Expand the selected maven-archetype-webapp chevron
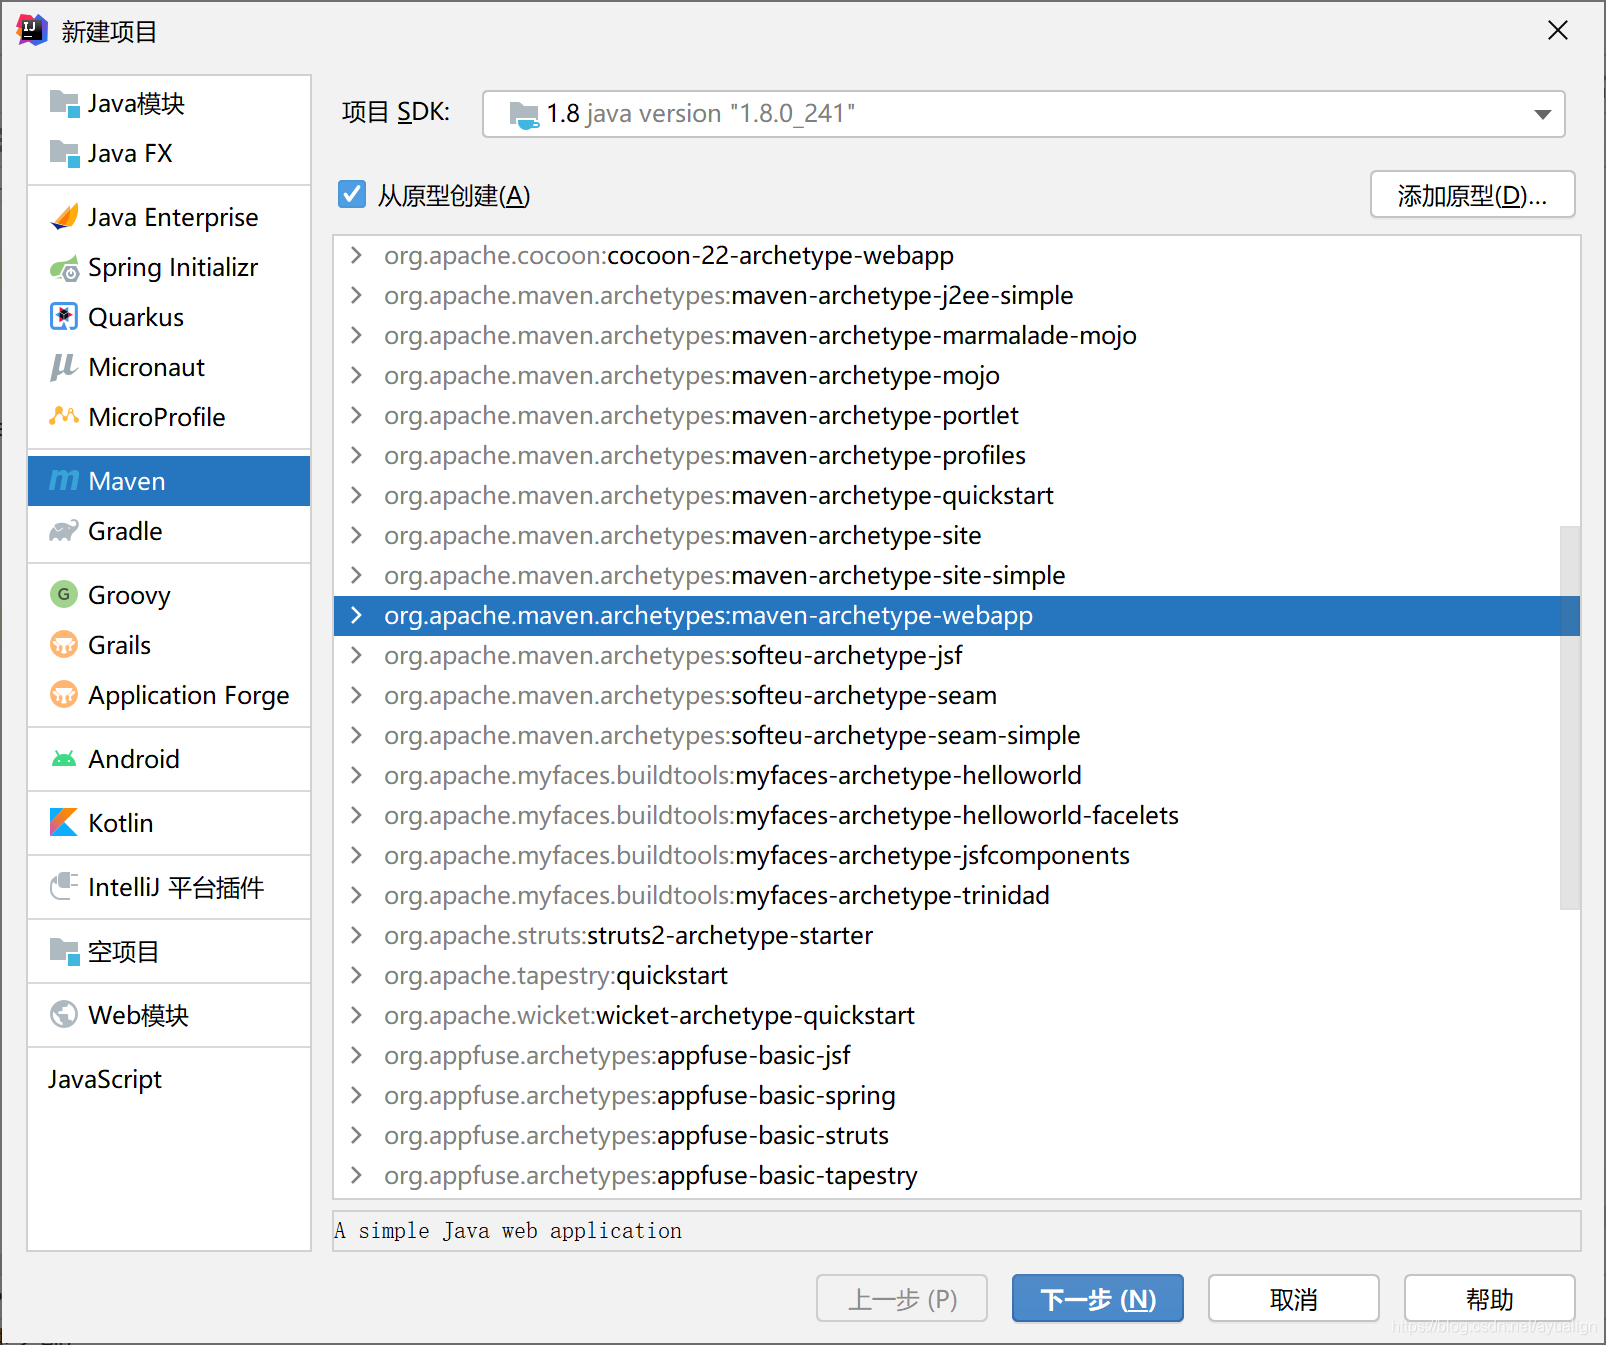The image size is (1606, 1345). pyautogui.click(x=356, y=615)
